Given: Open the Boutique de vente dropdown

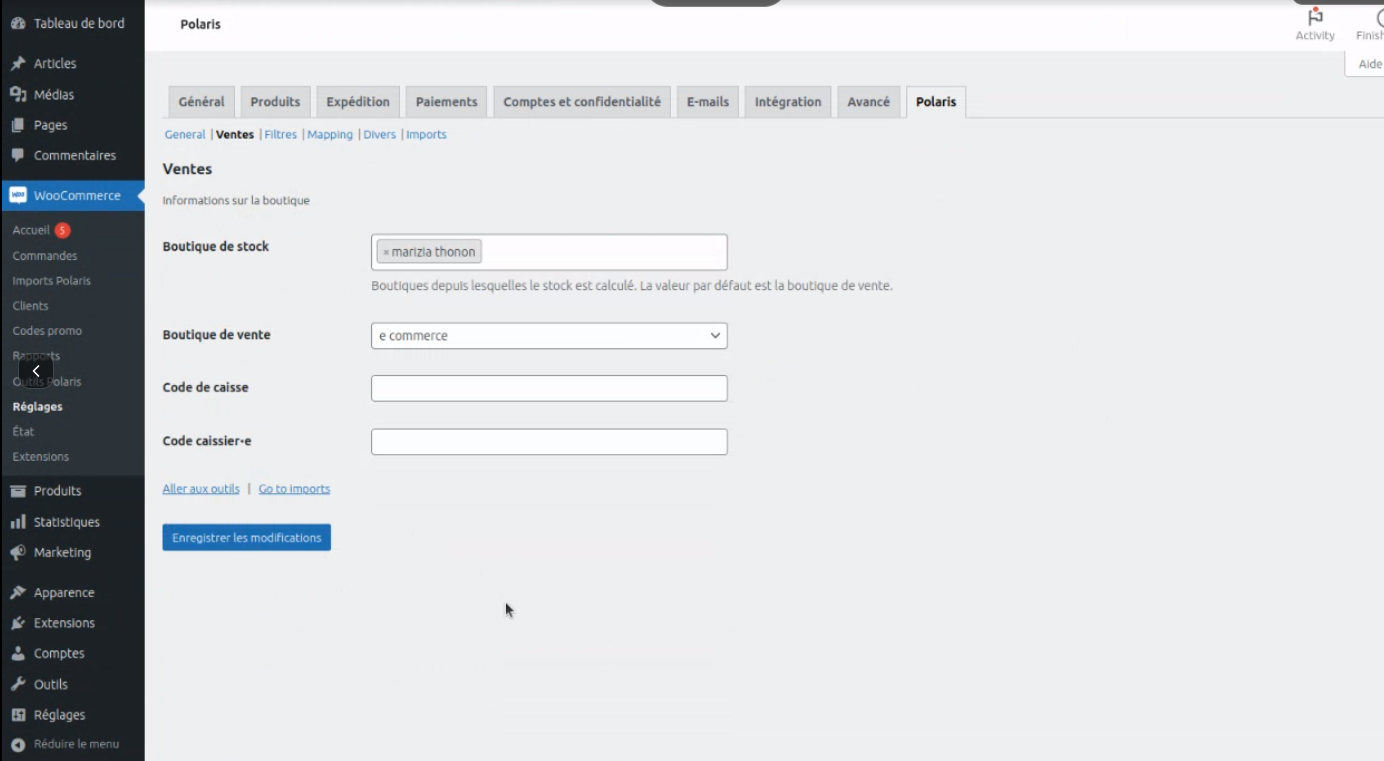Looking at the screenshot, I should click(x=549, y=336).
